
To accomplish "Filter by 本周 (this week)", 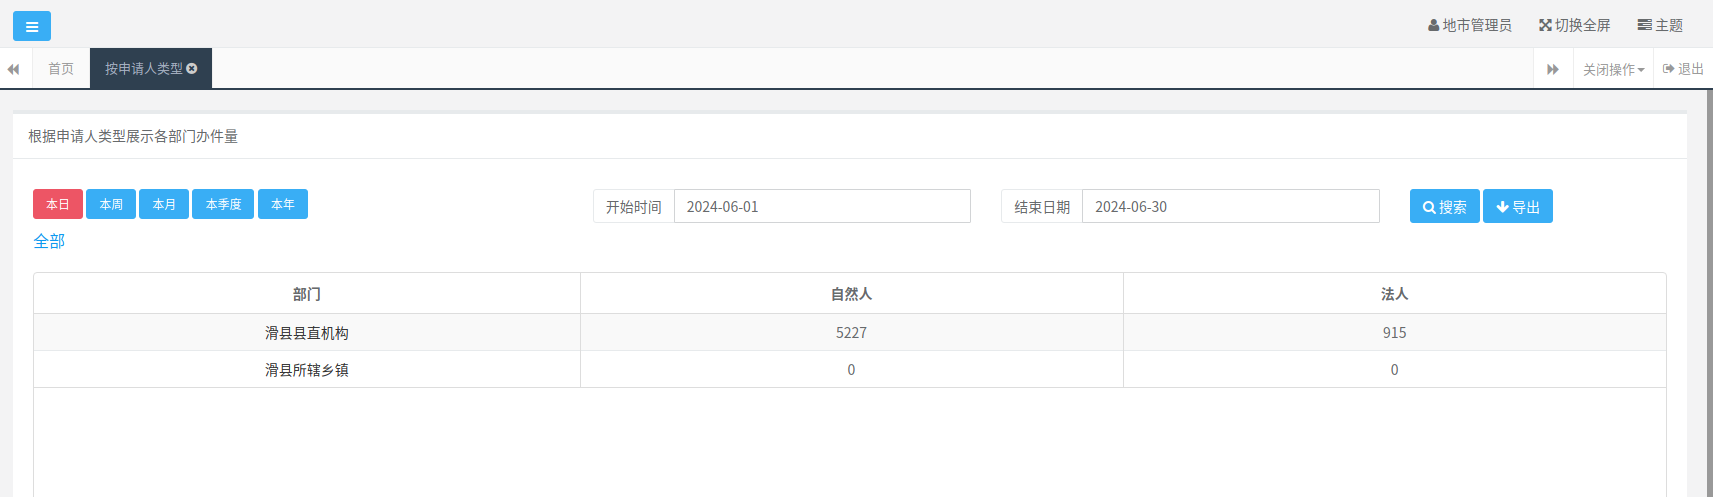I will pos(111,204).
